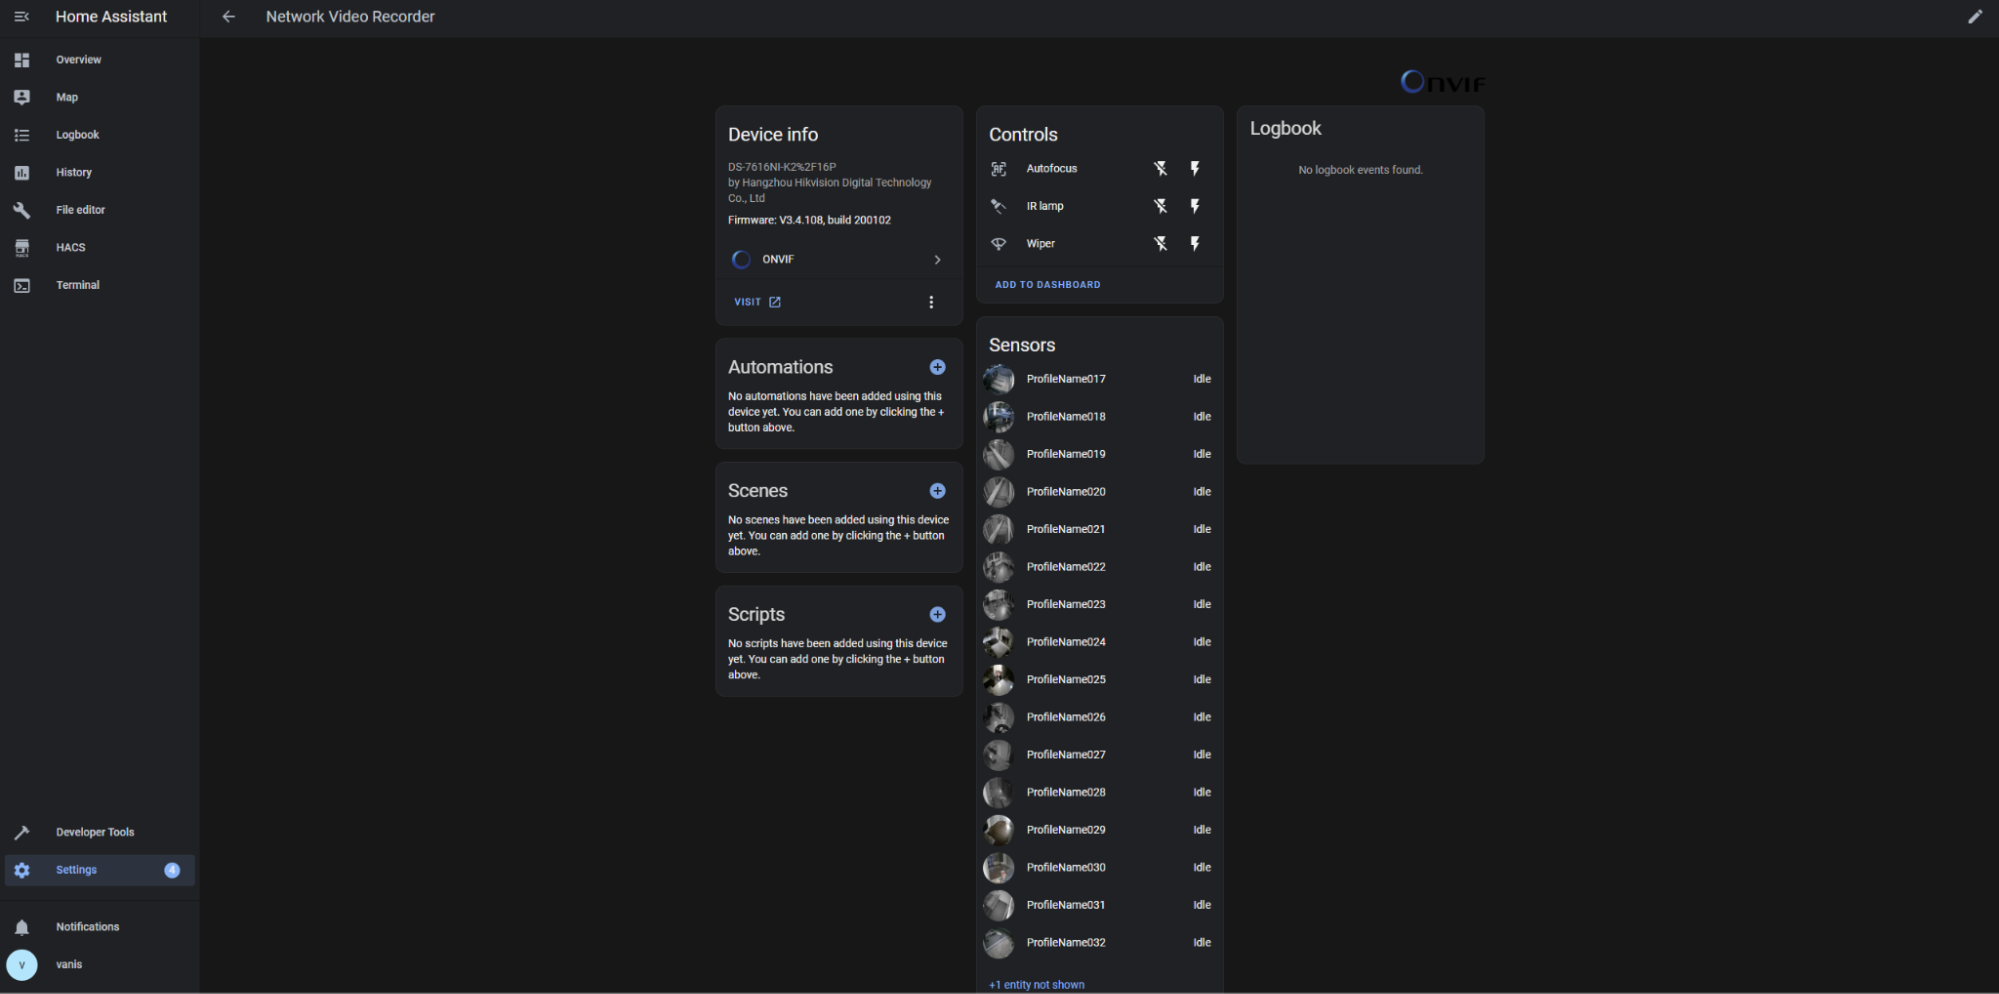Turn on Autofocus switch
This screenshot has height=994, width=1999.
[x=1195, y=169]
